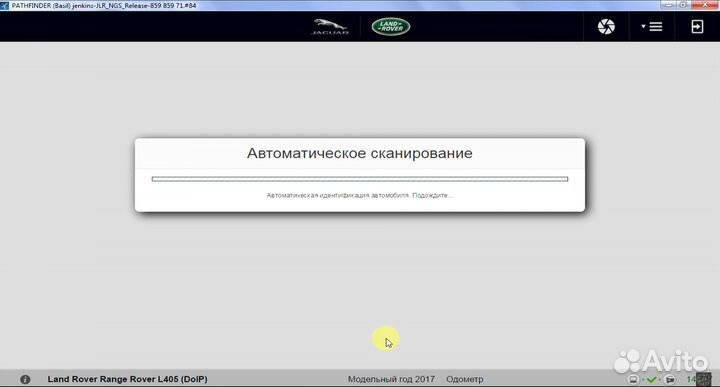Expand the small arrow beside hamburger menu
The image size is (720, 387).
pyautogui.click(x=643, y=26)
